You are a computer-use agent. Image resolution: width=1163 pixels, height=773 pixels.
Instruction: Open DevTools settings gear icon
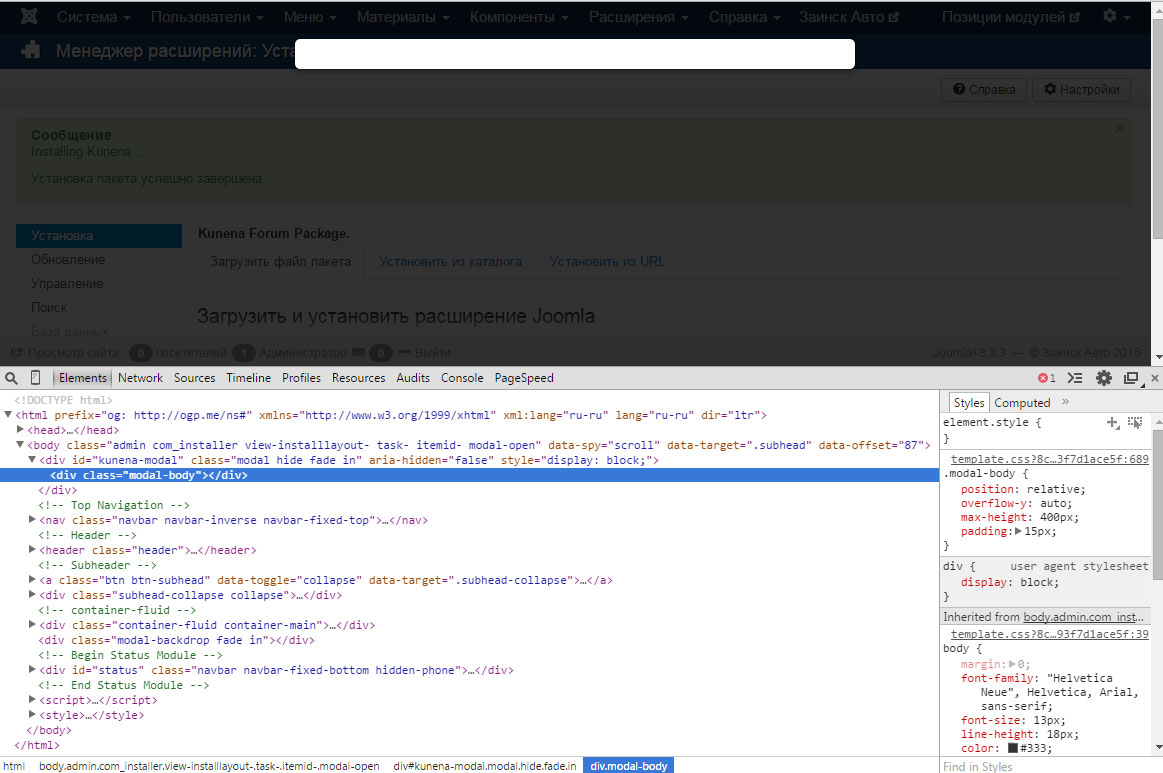(1104, 378)
